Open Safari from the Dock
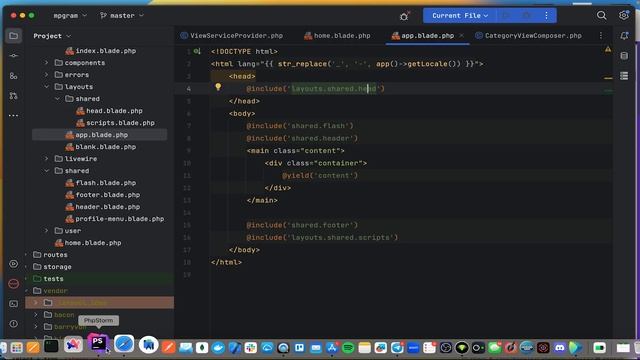The image size is (640, 360). (124, 344)
